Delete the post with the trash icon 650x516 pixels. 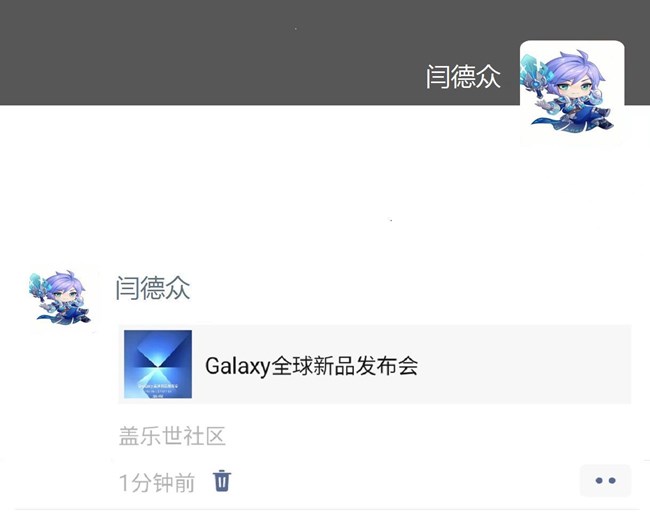[x=222, y=481]
